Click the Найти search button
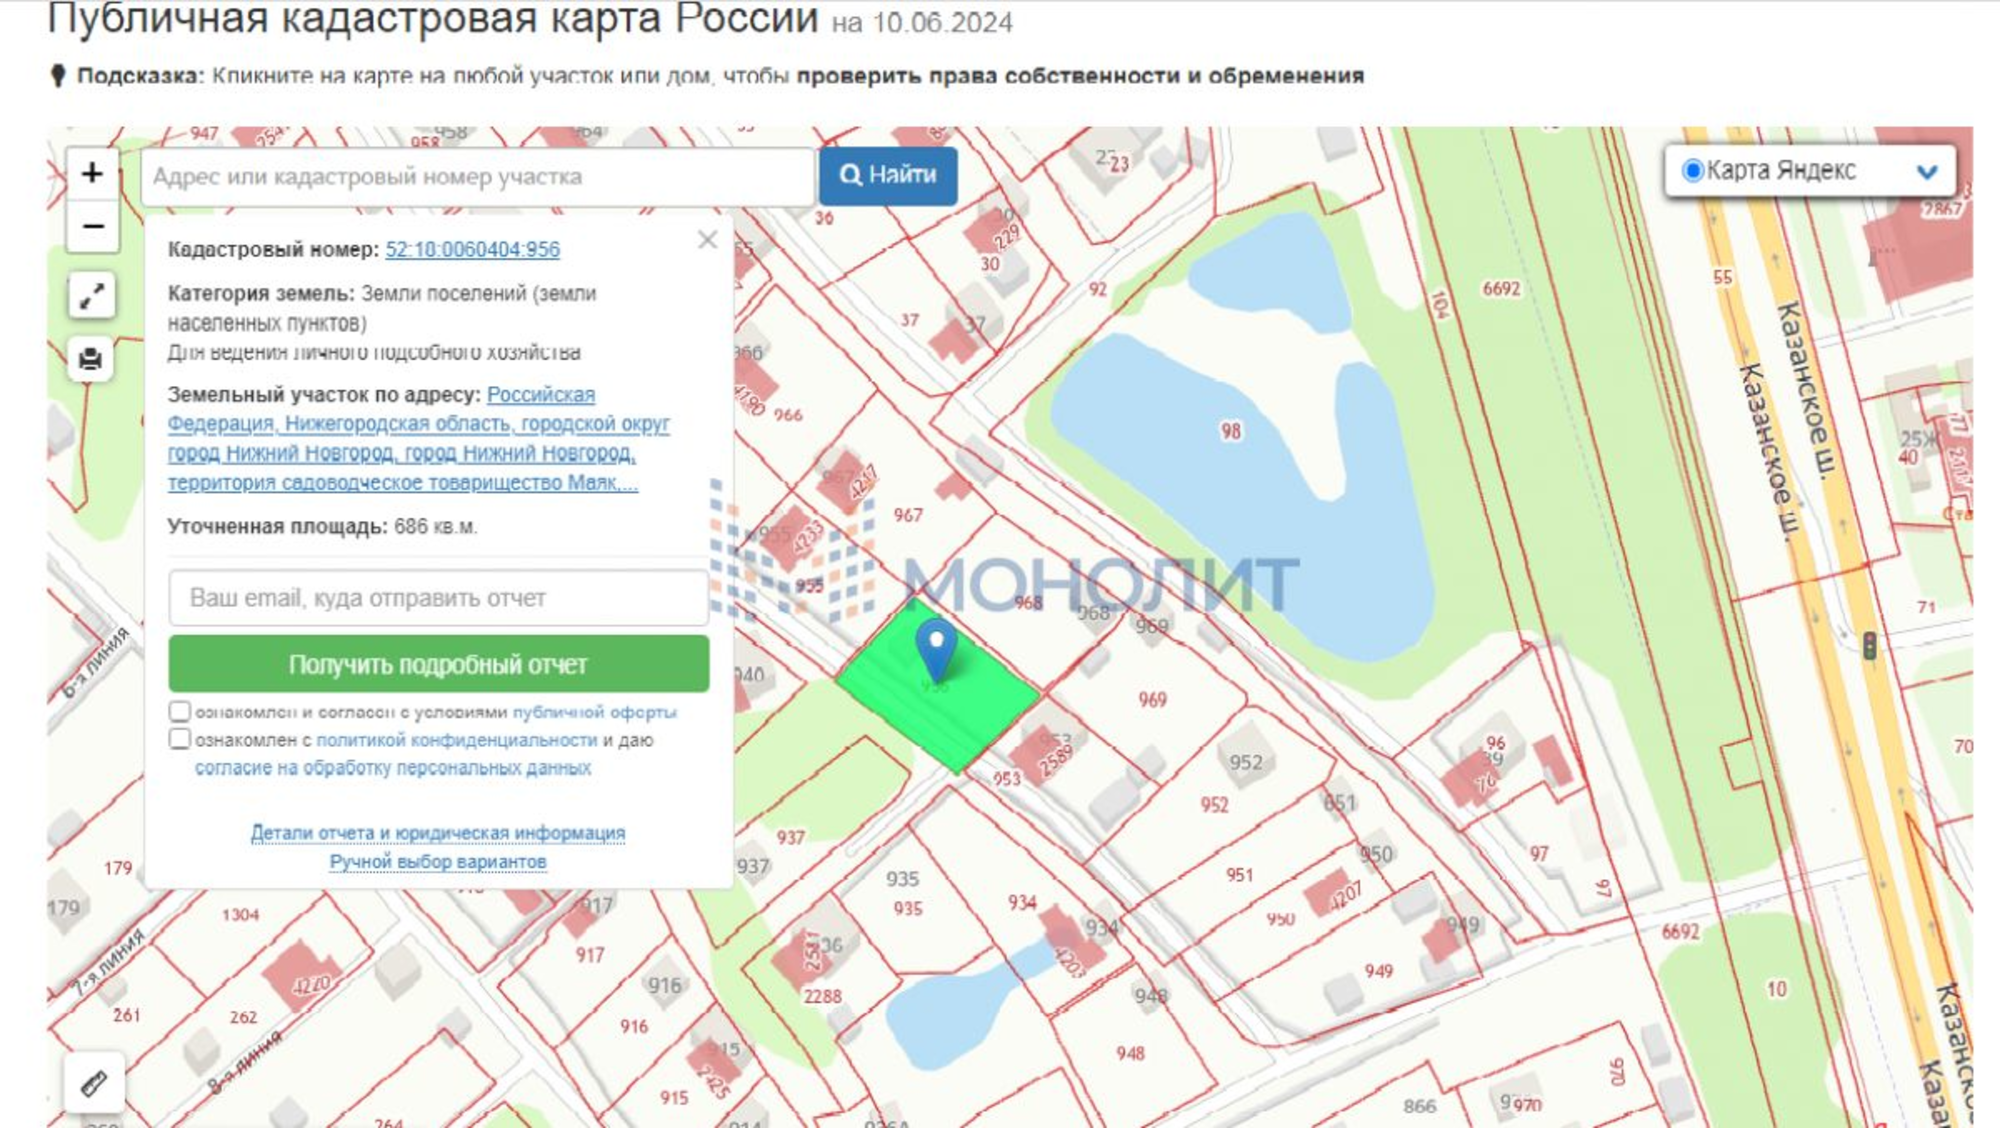Screen dimensions: 2000x1128 (888, 175)
